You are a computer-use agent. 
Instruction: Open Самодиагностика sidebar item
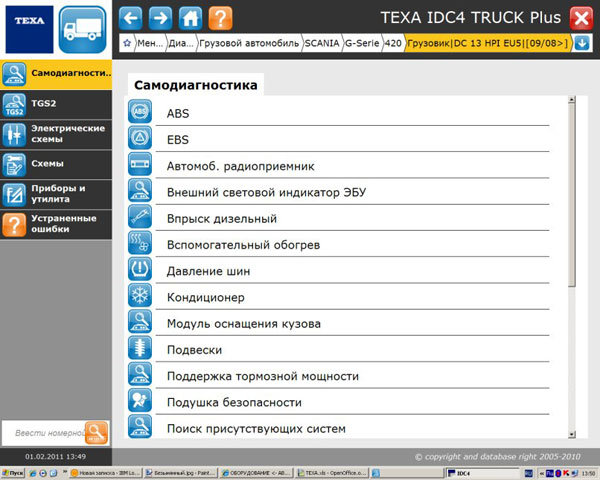click(56, 75)
